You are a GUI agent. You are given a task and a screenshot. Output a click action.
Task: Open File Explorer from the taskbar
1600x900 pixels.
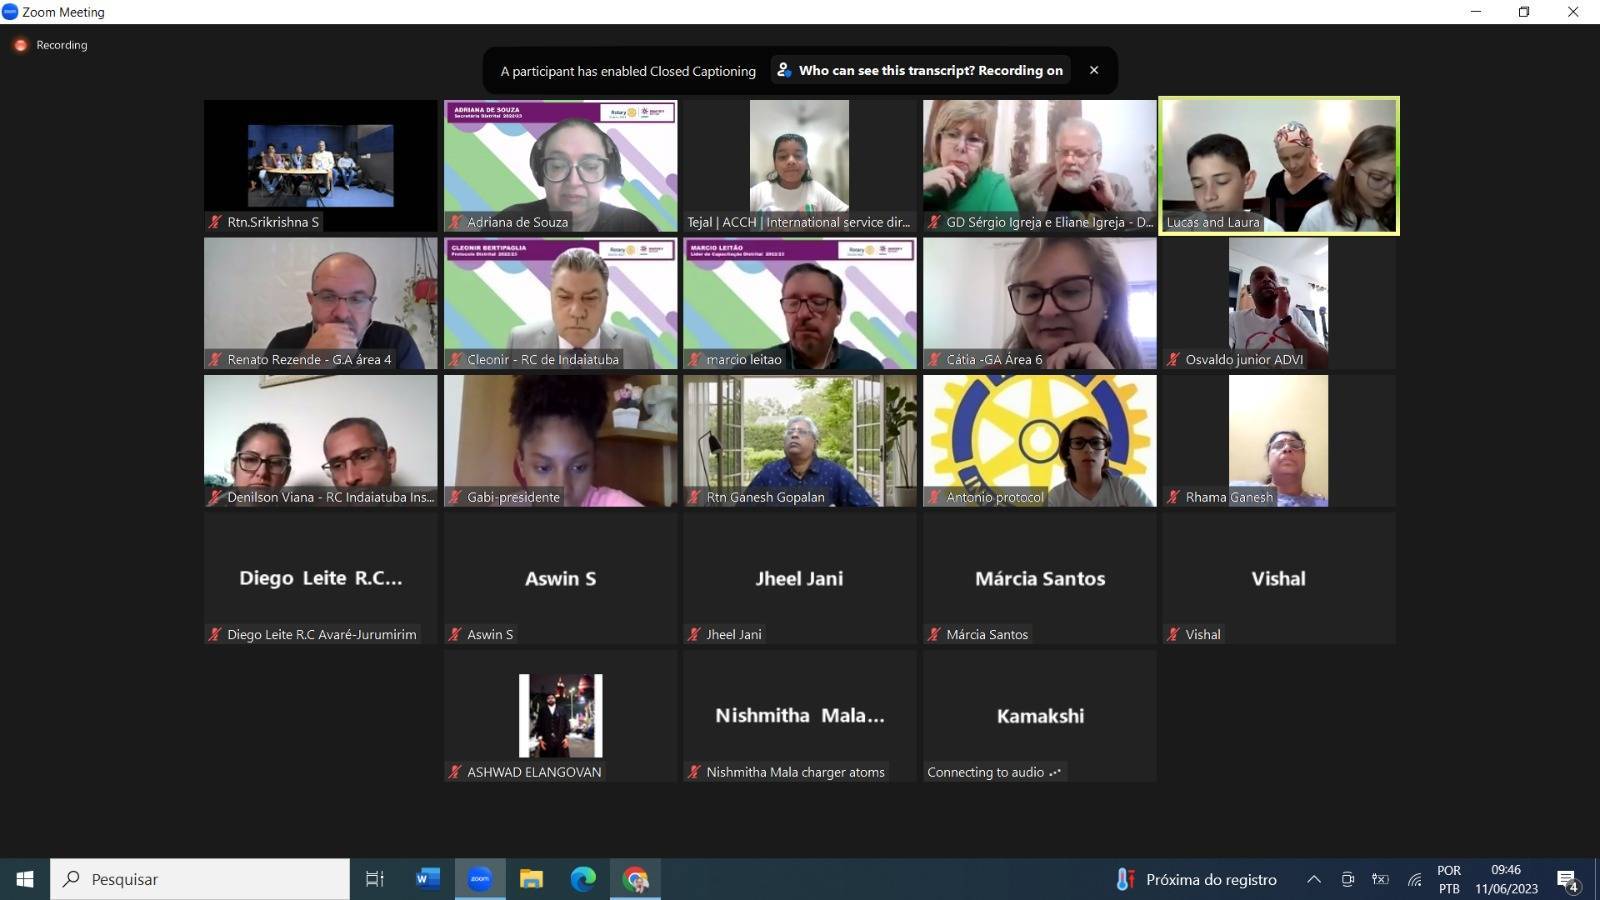coord(531,879)
